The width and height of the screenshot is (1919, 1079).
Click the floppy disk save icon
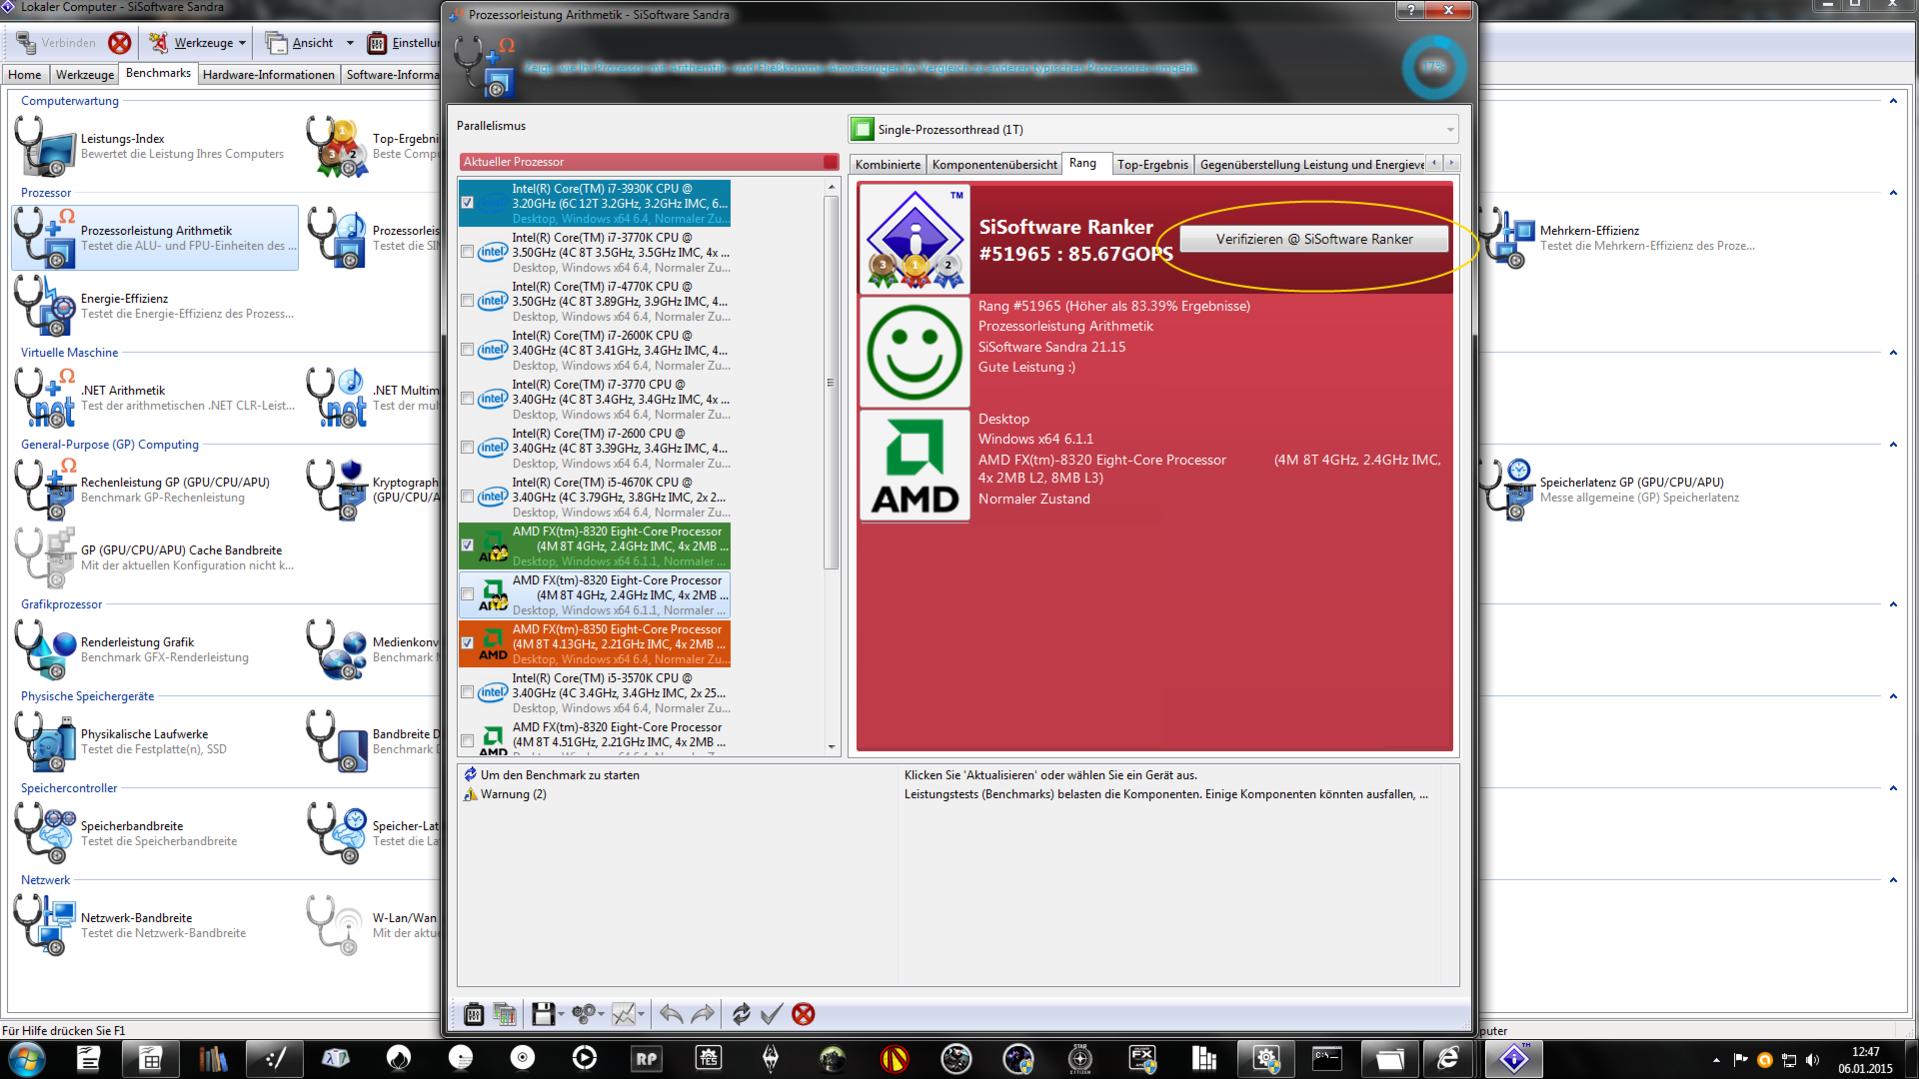point(543,1014)
